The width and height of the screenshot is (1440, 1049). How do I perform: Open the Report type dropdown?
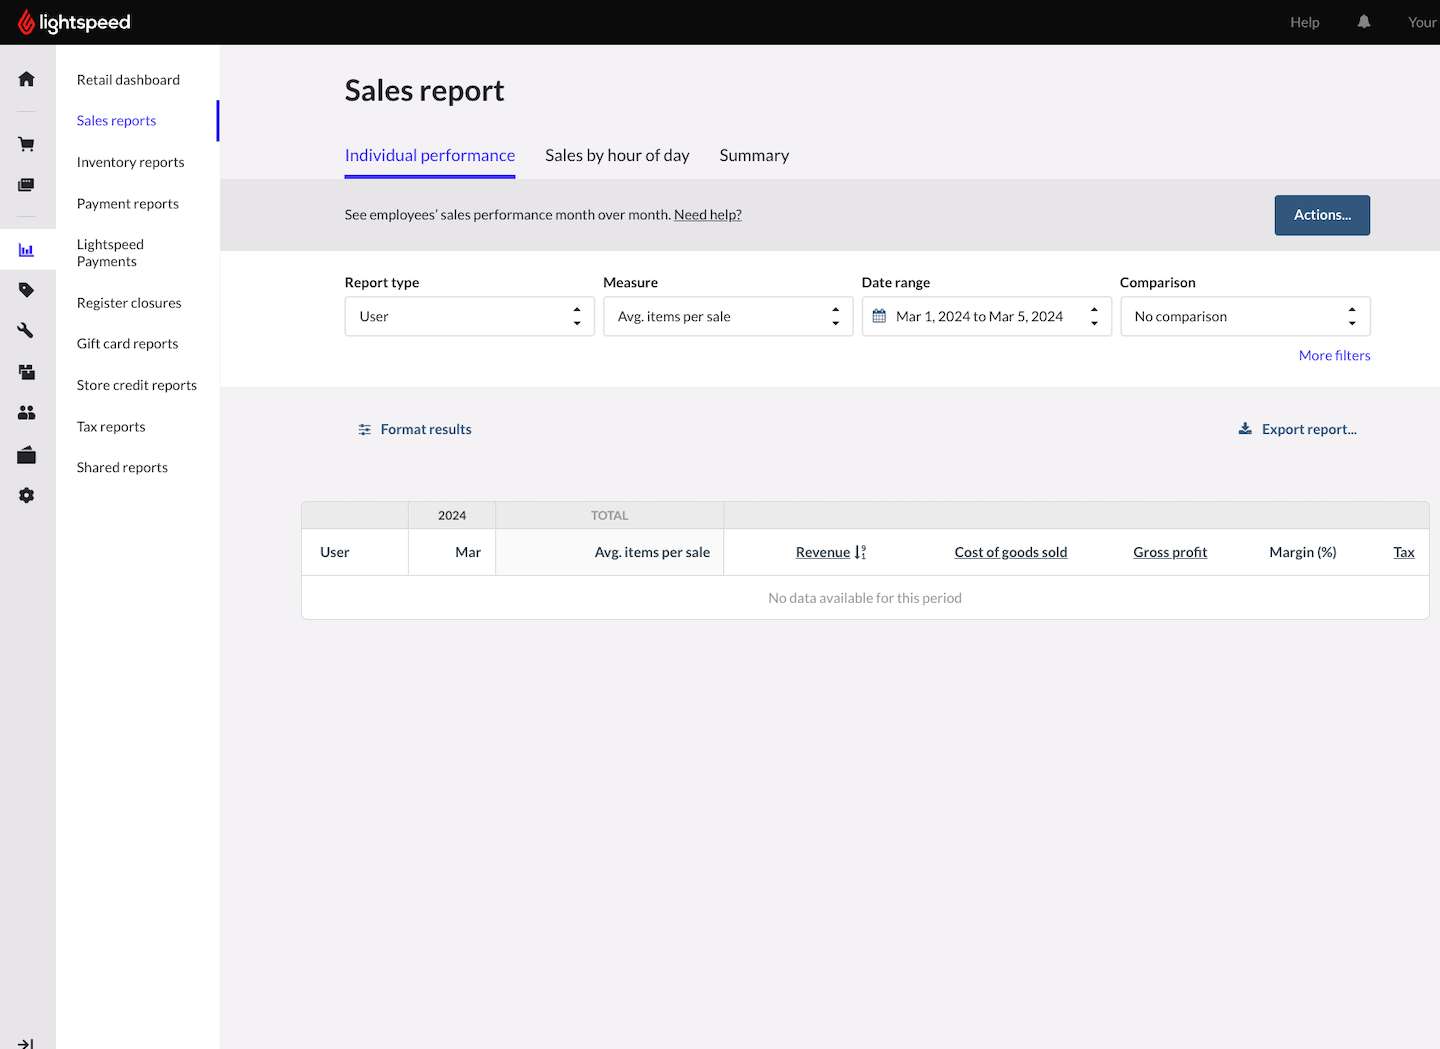click(x=469, y=316)
